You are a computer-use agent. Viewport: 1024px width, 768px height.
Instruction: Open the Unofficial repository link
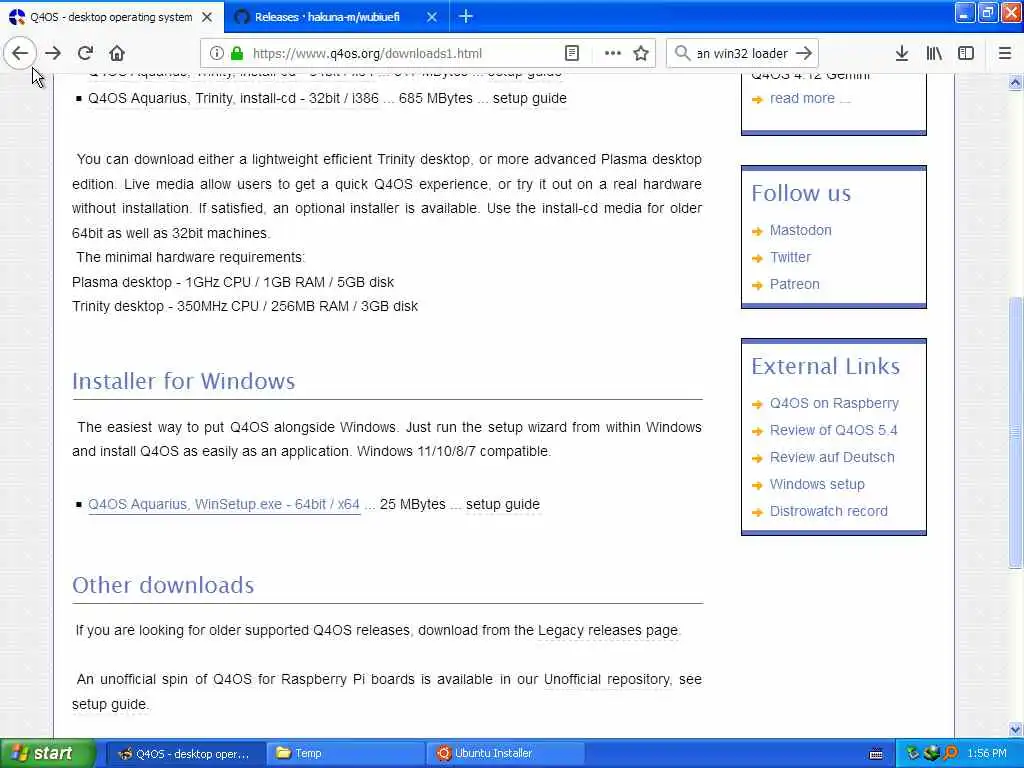point(607,679)
